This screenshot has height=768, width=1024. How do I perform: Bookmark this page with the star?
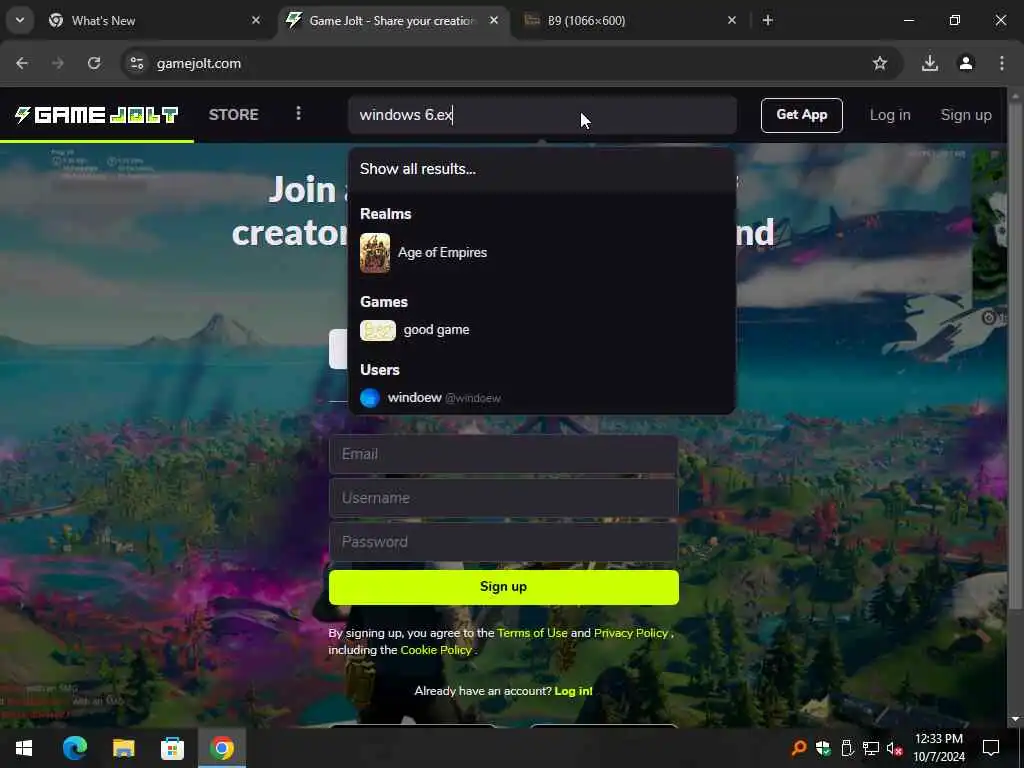pyautogui.click(x=880, y=63)
